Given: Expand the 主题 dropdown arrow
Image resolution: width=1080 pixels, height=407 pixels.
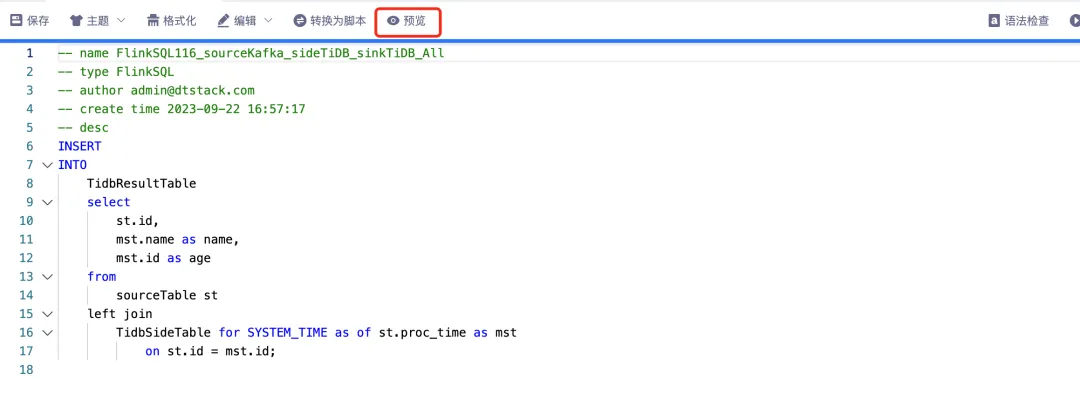Looking at the screenshot, I should tap(121, 21).
